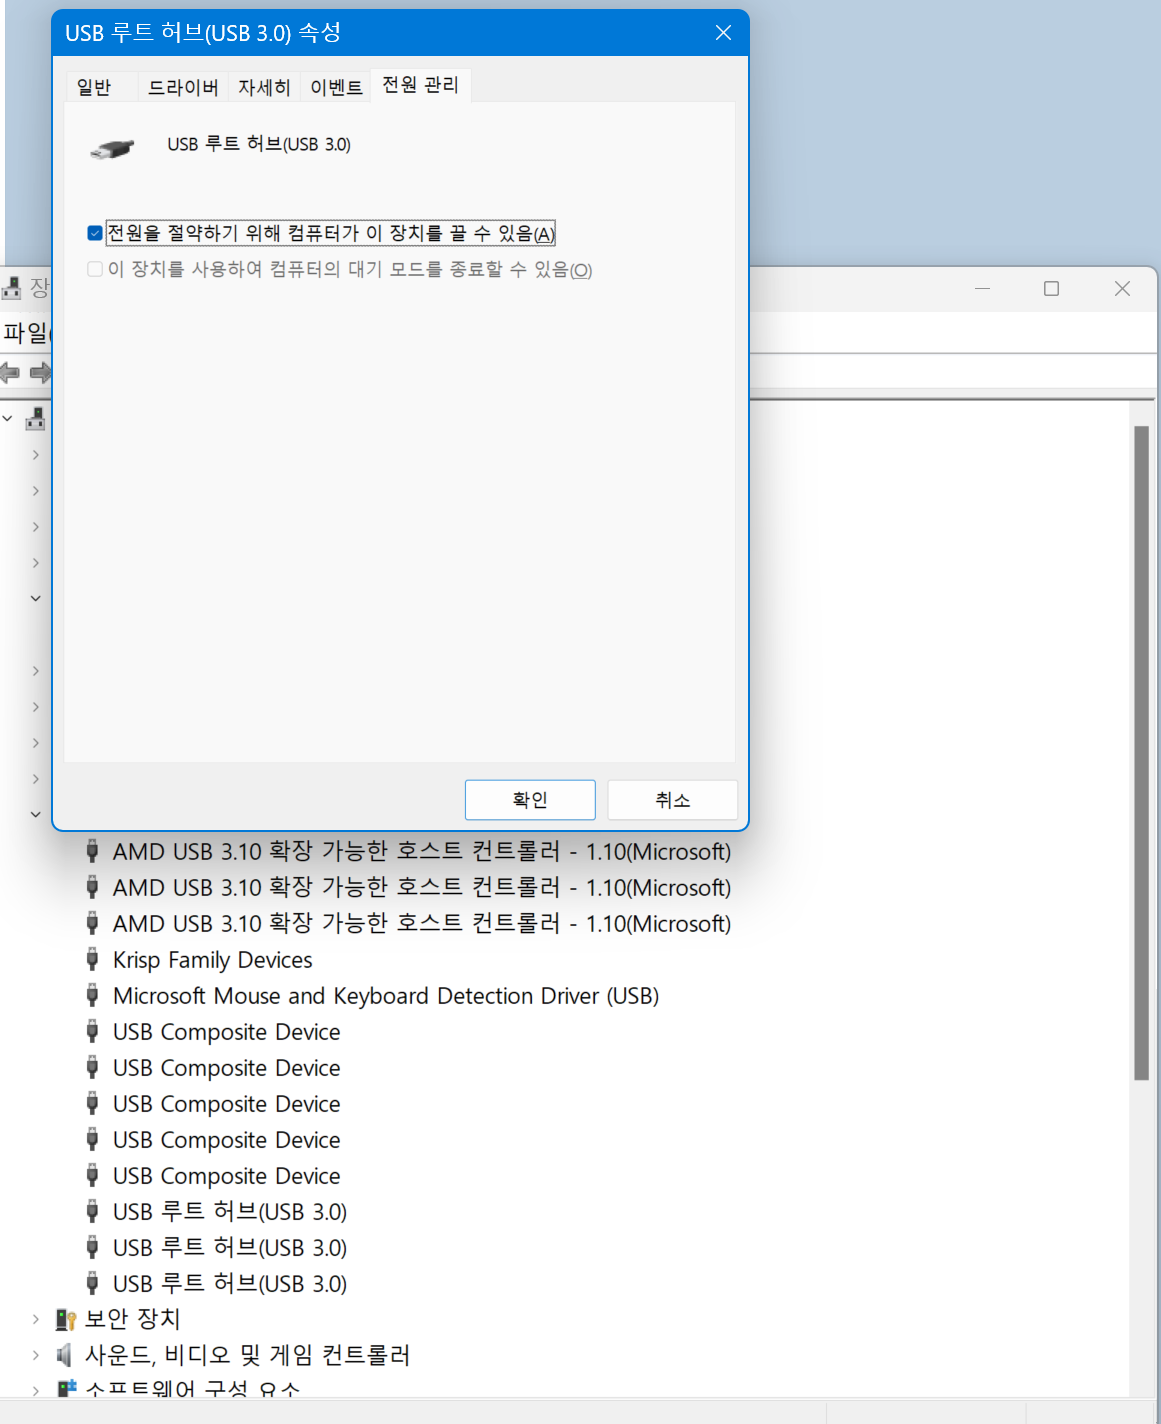The image size is (1161, 1424).
Task: Select the 일반 tab
Action: click(x=94, y=88)
